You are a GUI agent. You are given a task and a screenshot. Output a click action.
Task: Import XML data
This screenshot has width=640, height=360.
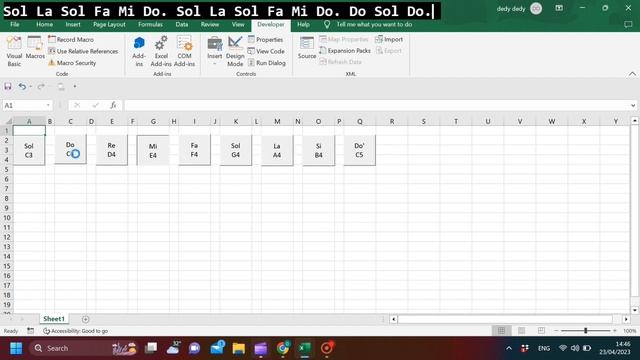(x=389, y=39)
